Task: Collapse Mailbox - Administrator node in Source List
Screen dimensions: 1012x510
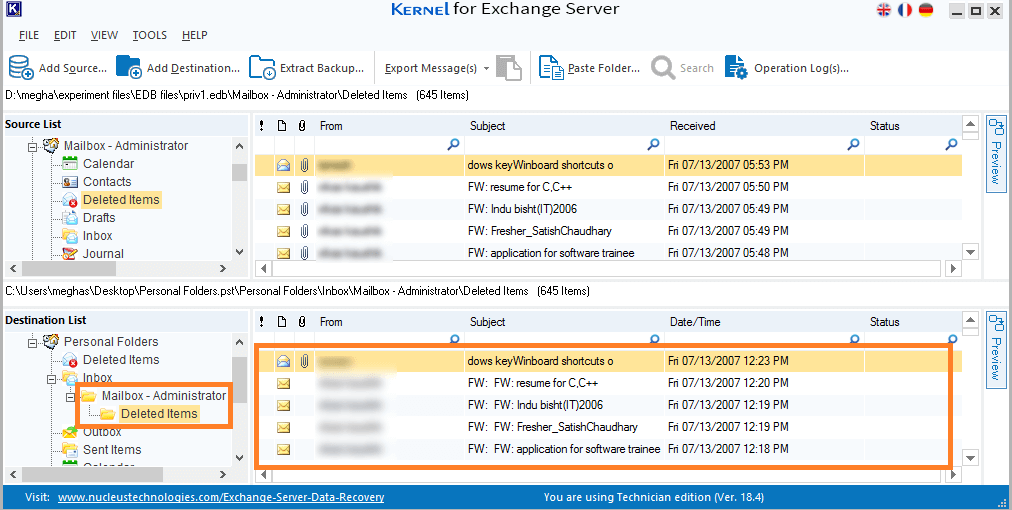Action: (x=32, y=147)
